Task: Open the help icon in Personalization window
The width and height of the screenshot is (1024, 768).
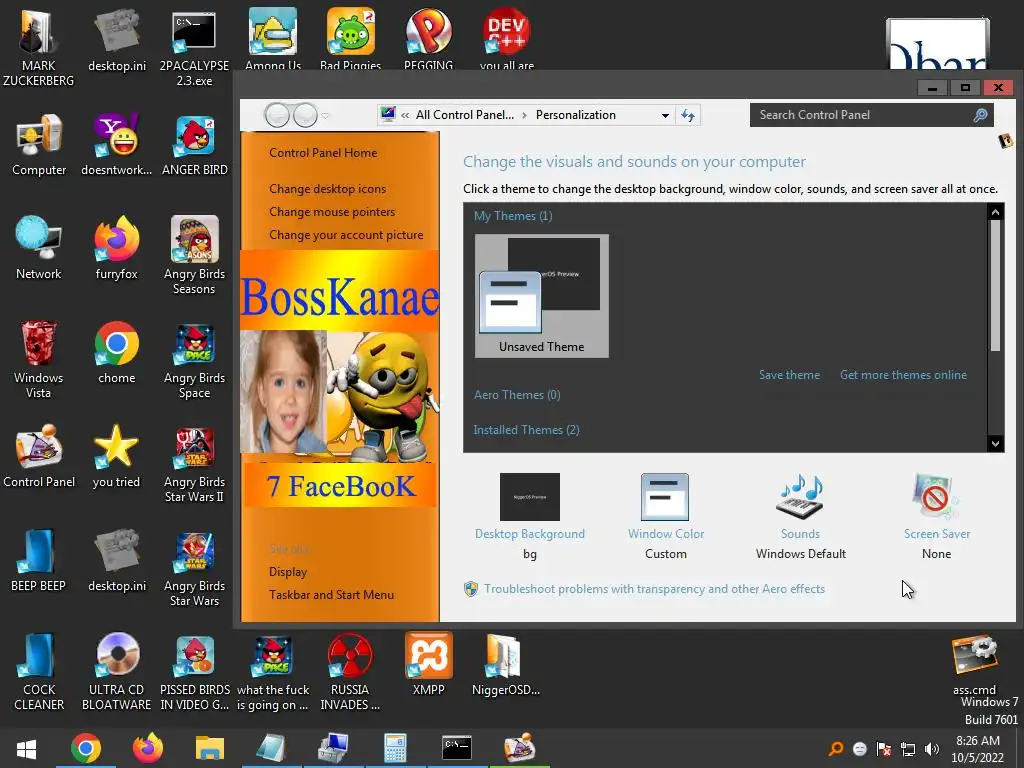Action: click(x=1006, y=140)
